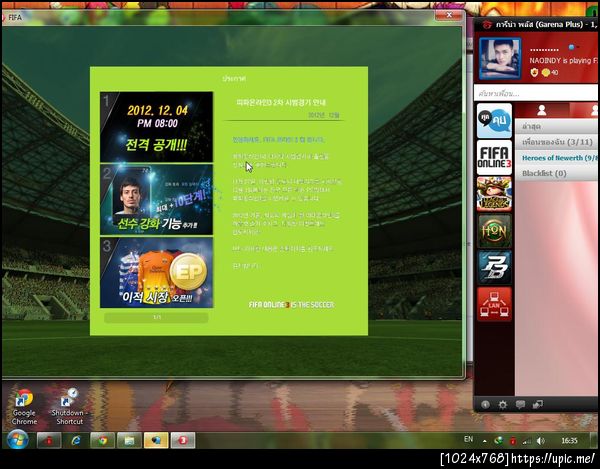Viewport: 600px width, 469px height.
Task: Open the Garena Plus logo in title bar
Action: click(x=487, y=24)
